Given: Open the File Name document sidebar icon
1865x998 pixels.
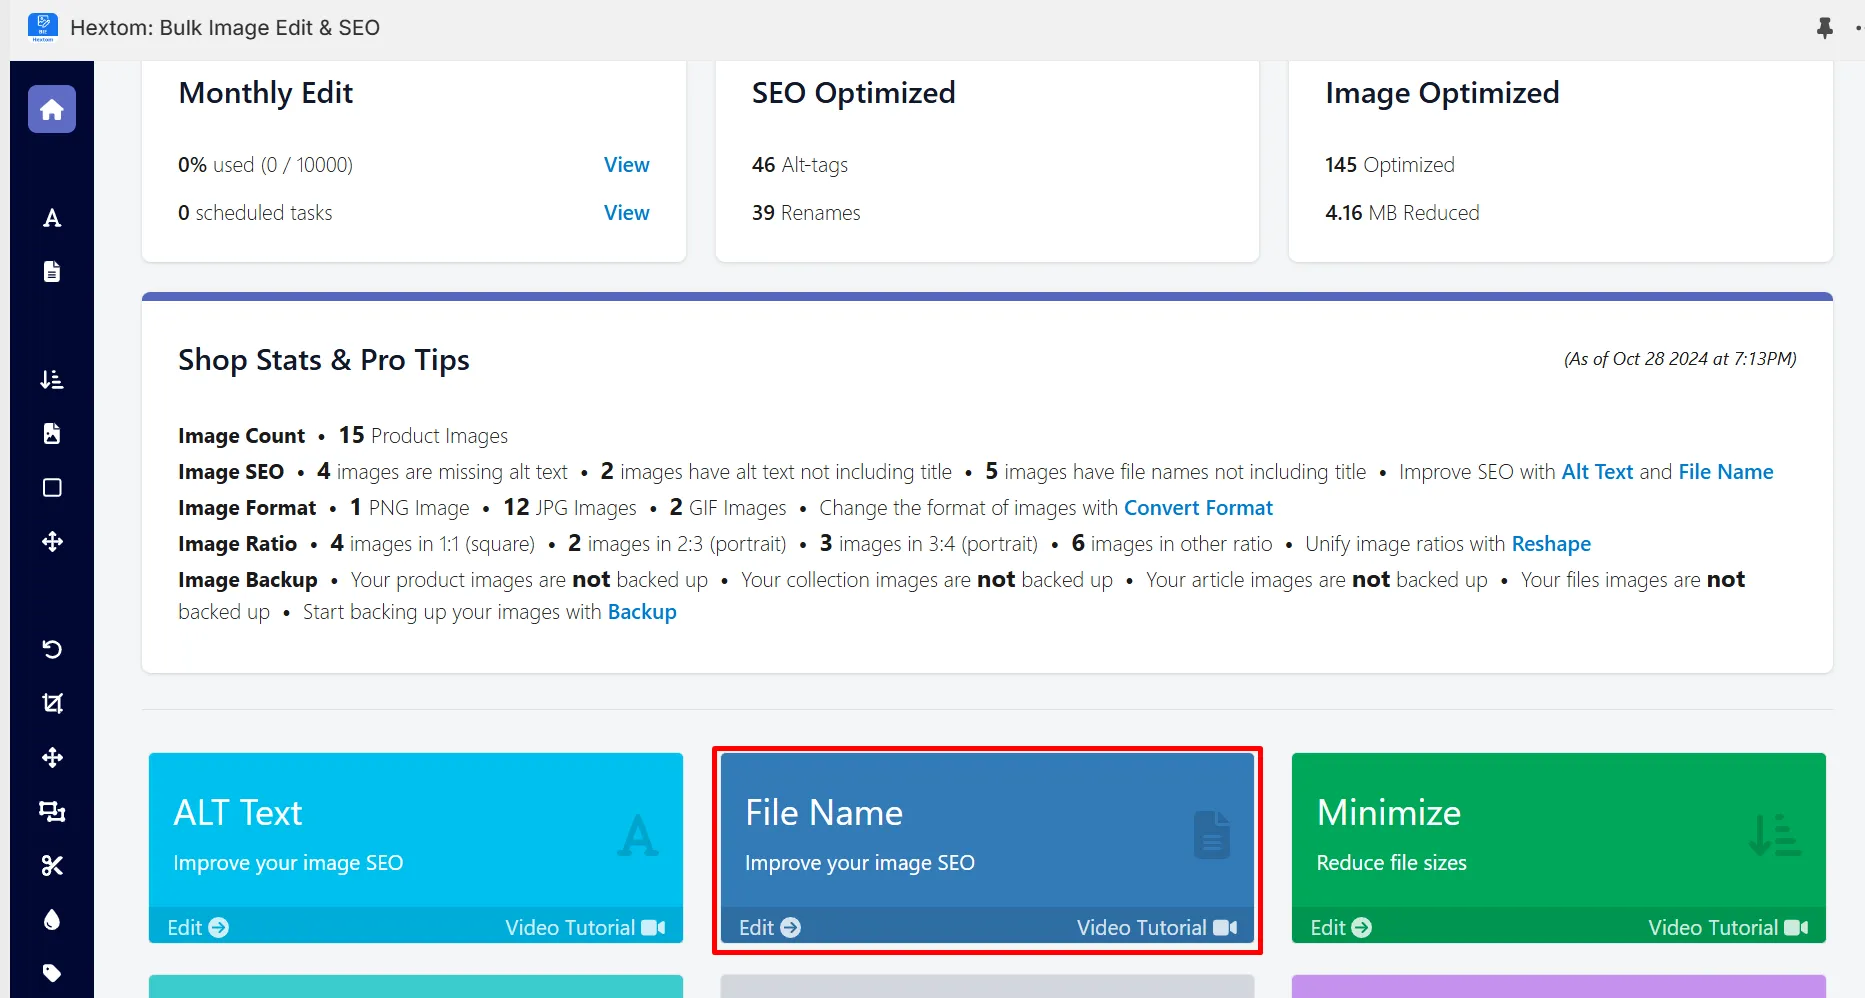Looking at the screenshot, I should [x=52, y=272].
